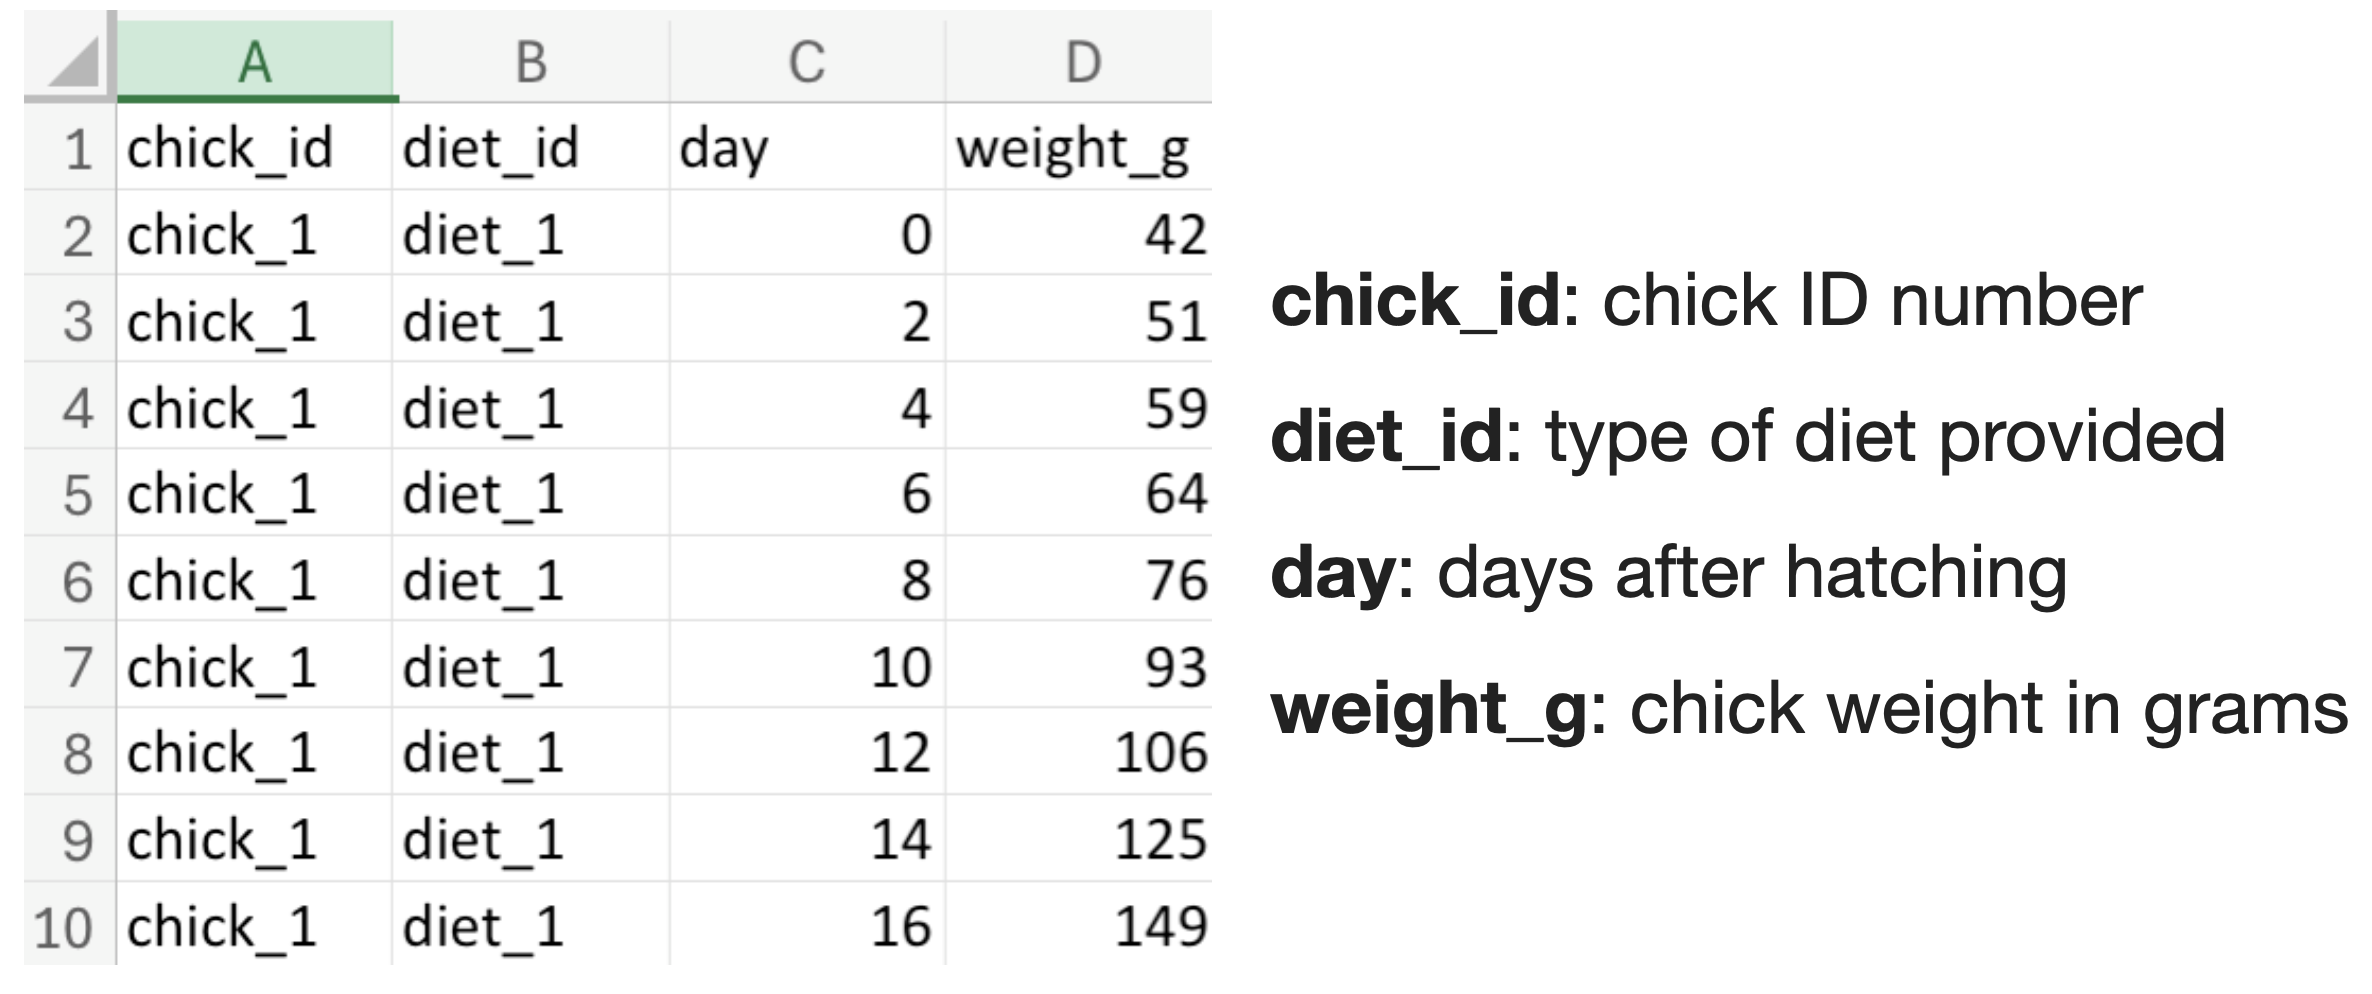This screenshot has width=2372, height=994.
Task: Click chick_1 cell in row 2
Action: (x=254, y=235)
